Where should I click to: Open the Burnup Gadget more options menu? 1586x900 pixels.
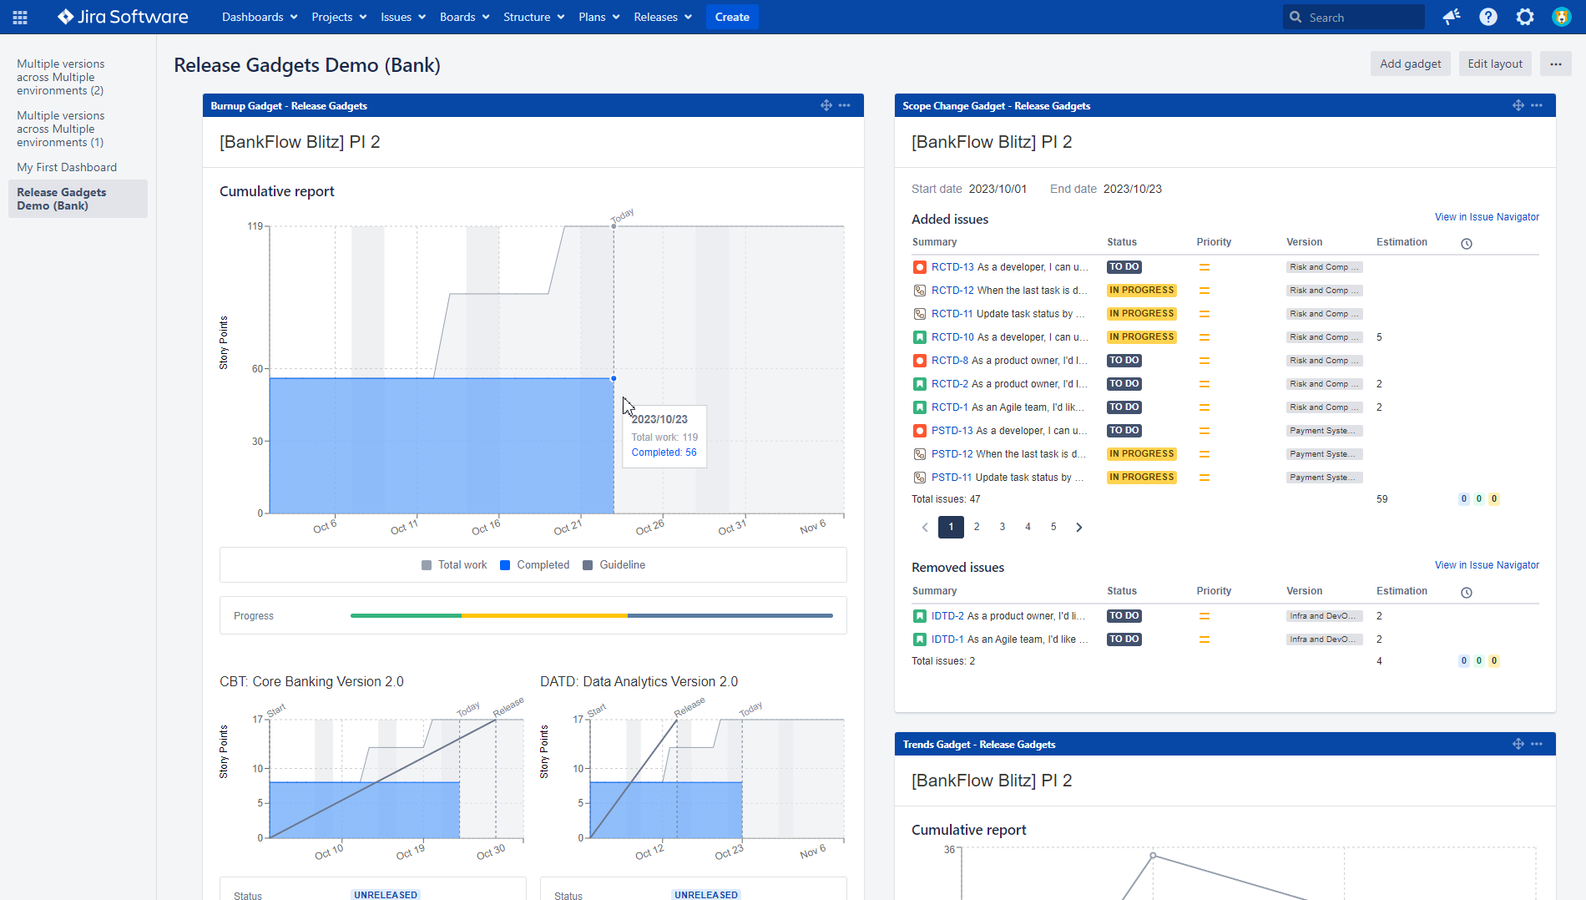845,105
